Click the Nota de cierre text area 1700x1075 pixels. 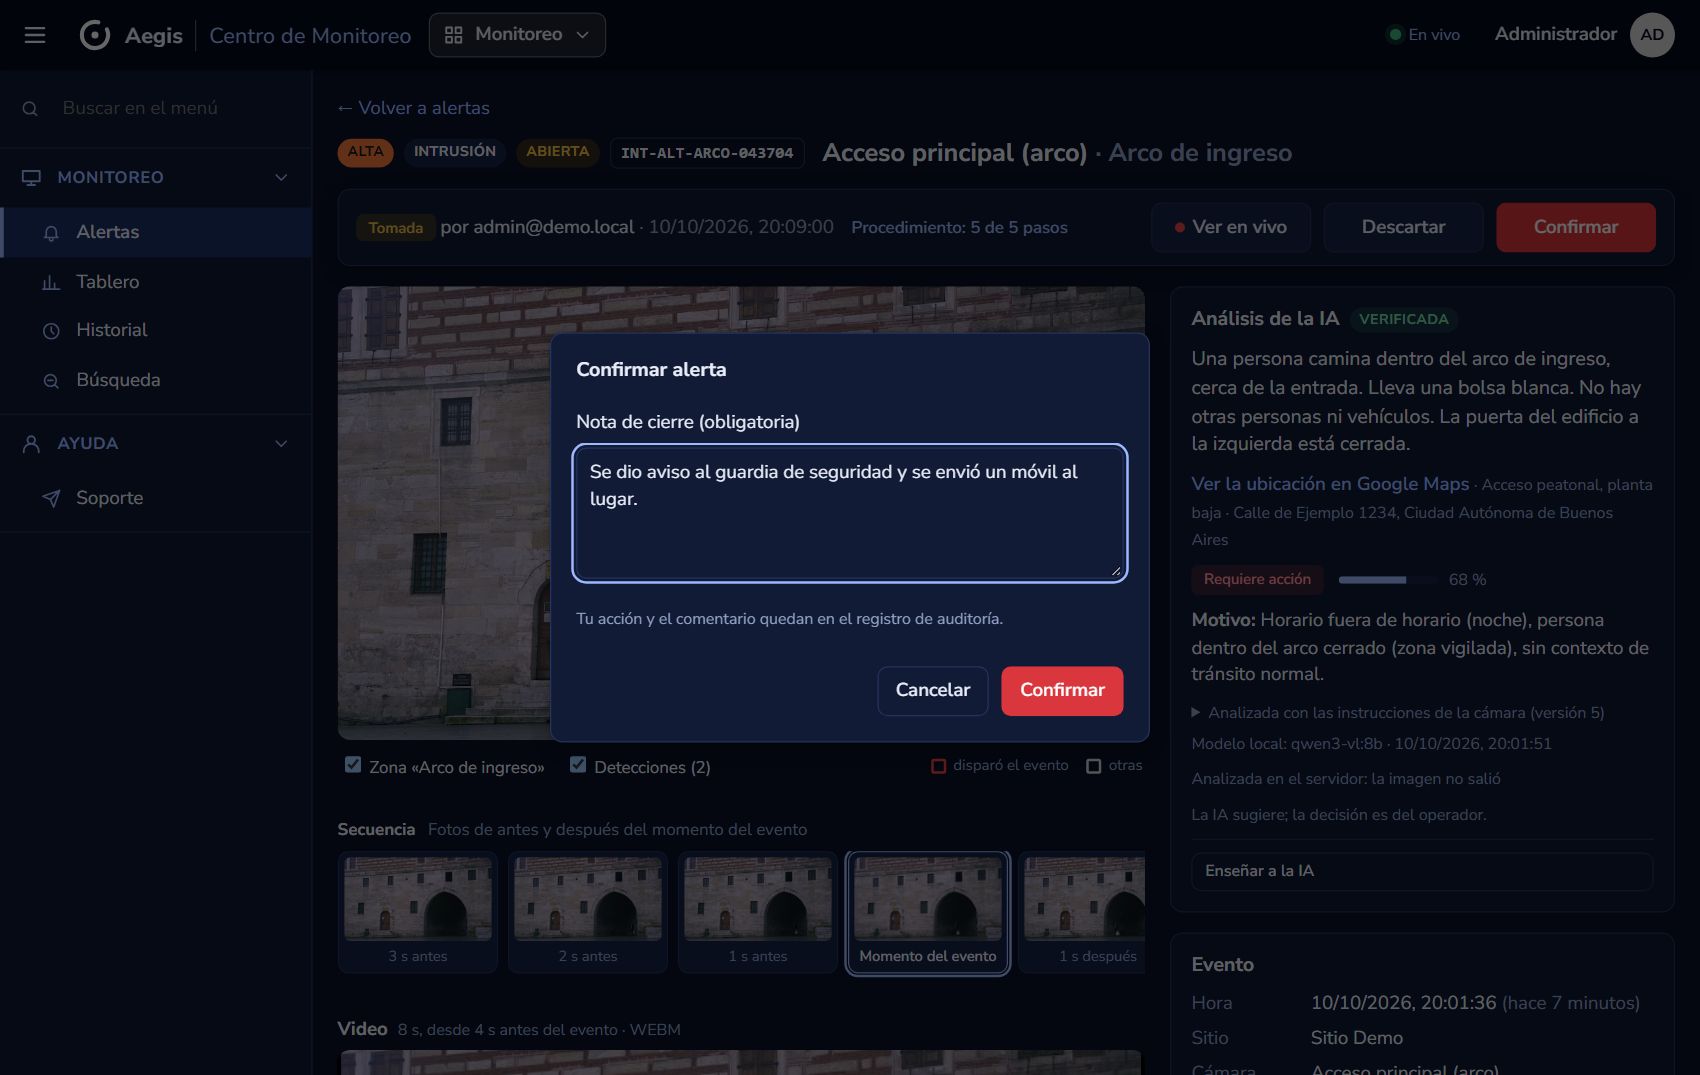pos(850,513)
